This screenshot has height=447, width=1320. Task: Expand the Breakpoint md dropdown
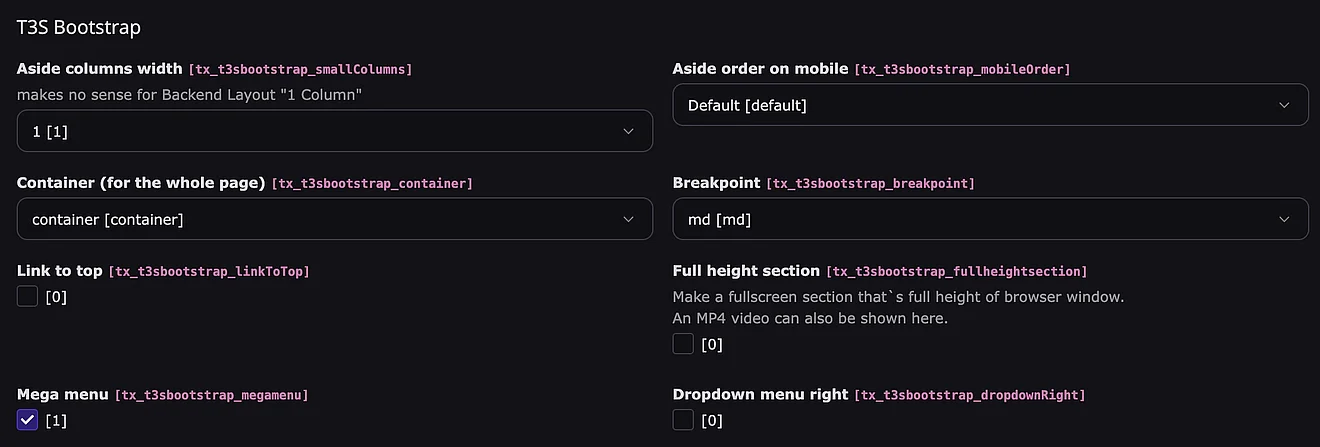click(990, 219)
